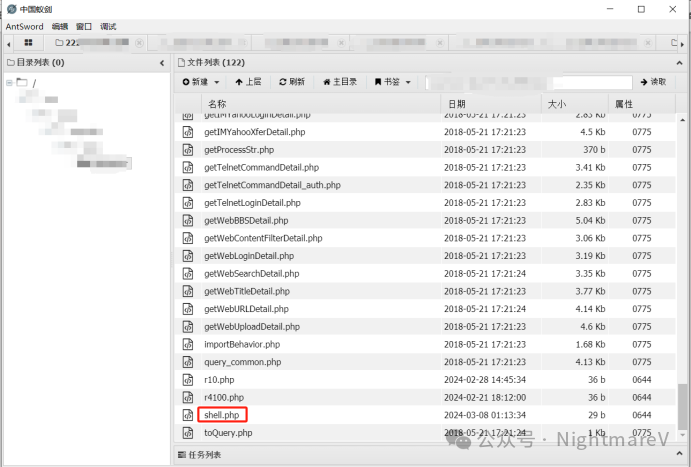Click file icon for getWebLoginDetail.php
691x467 pixels.
tap(188, 256)
